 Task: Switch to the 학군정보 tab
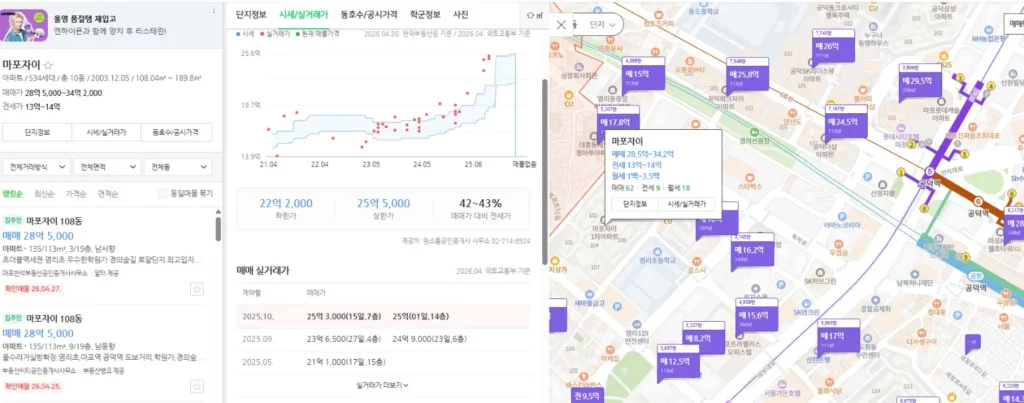(424, 14)
